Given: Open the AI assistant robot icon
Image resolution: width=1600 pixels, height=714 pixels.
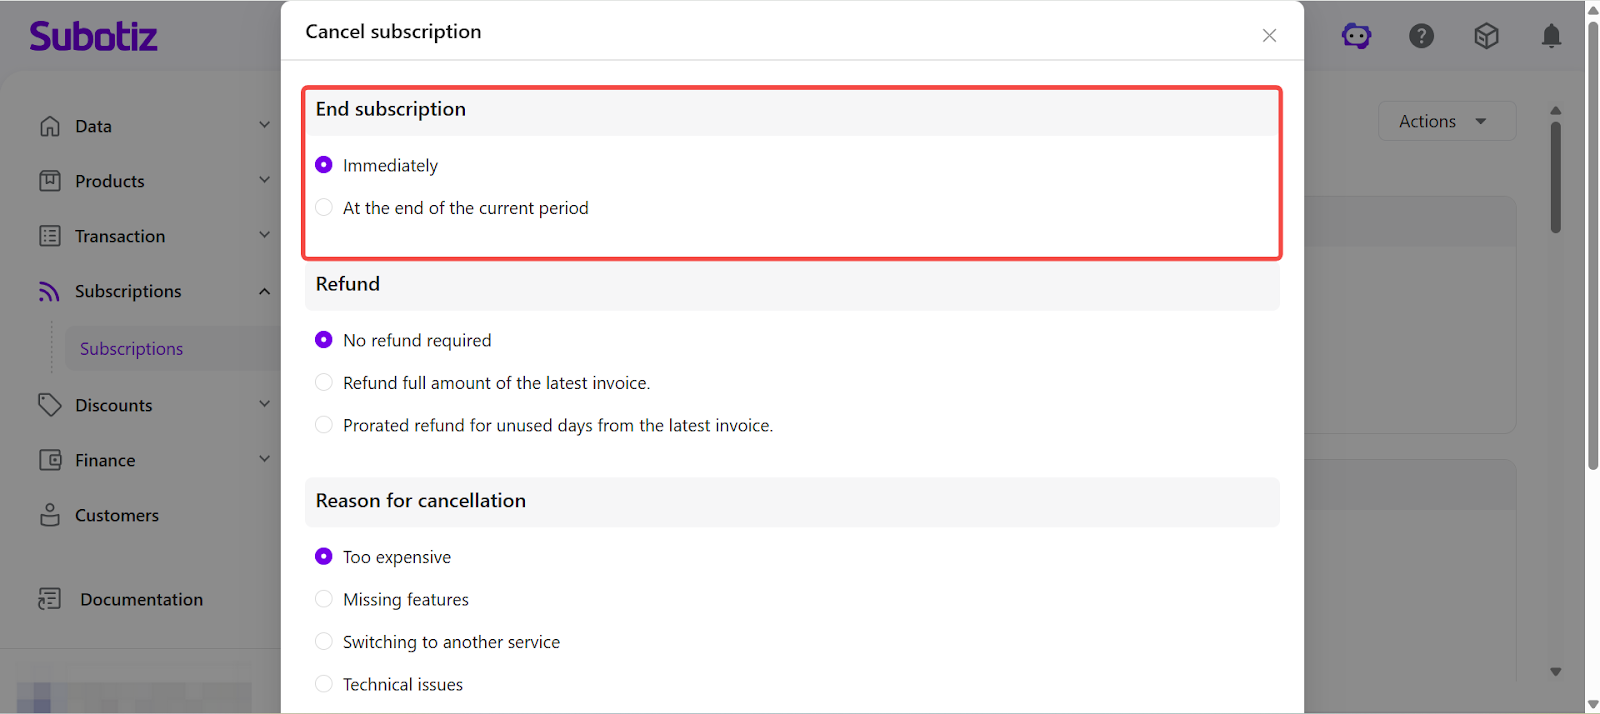Looking at the screenshot, I should (1356, 36).
